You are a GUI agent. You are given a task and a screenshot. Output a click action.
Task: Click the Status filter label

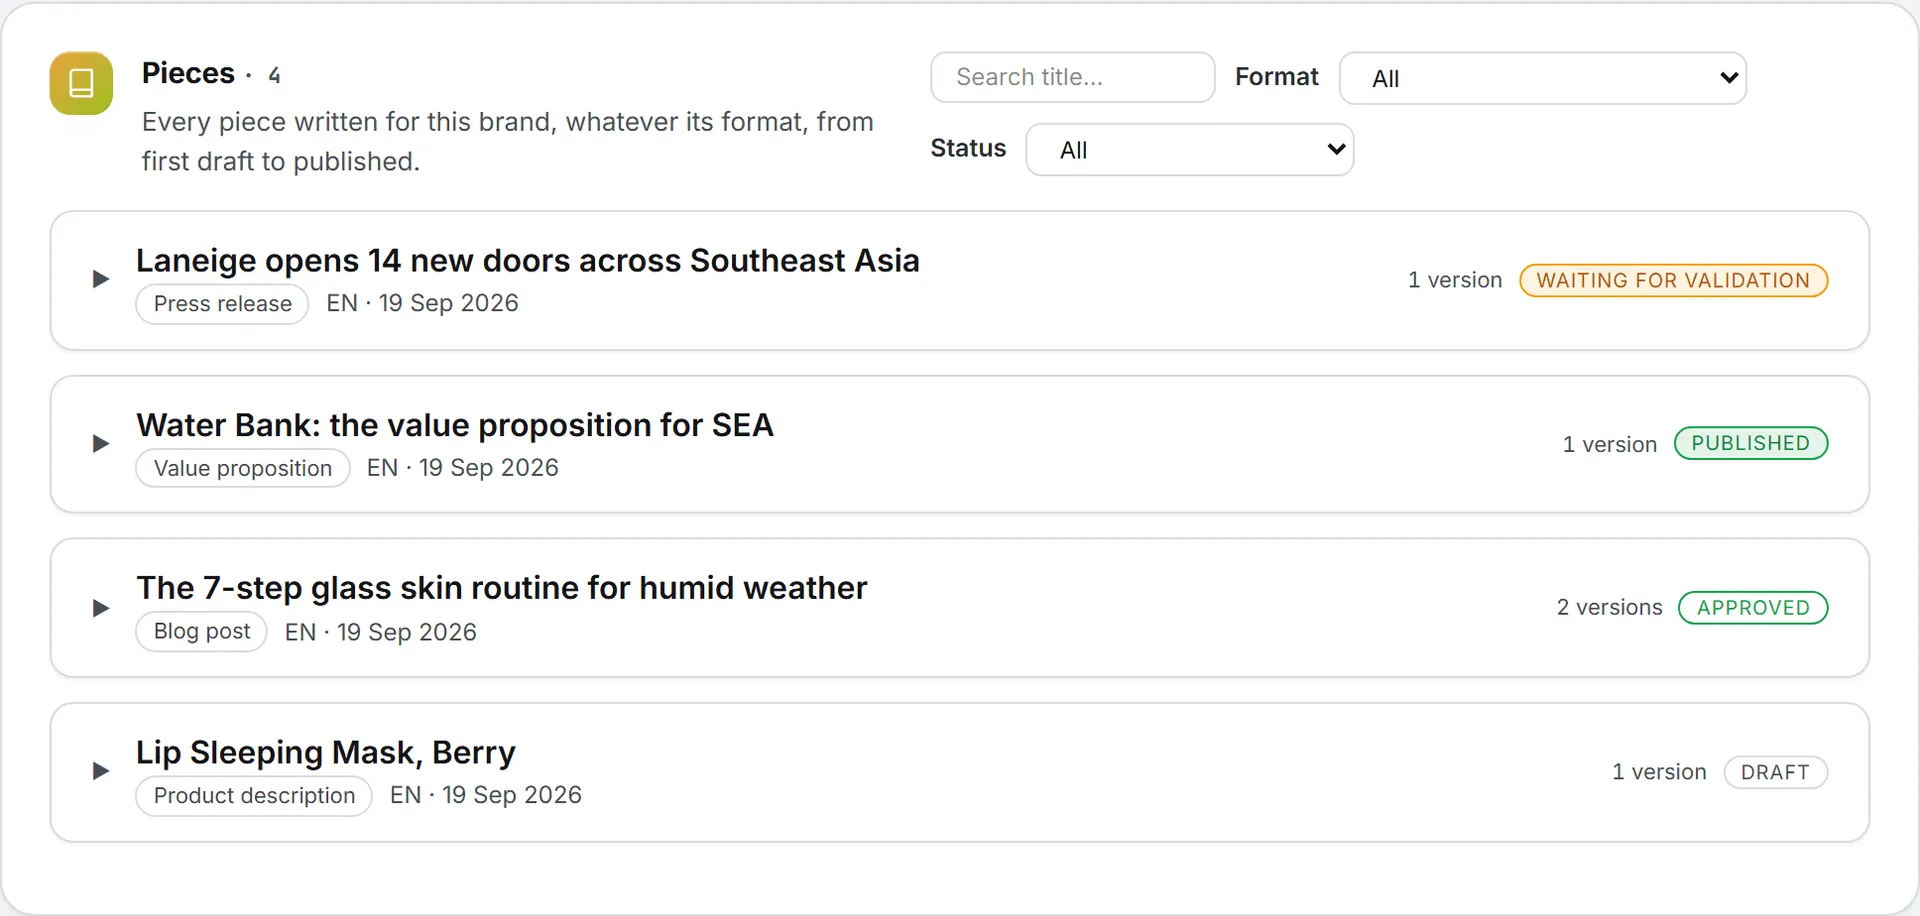[x=968, y=148]
